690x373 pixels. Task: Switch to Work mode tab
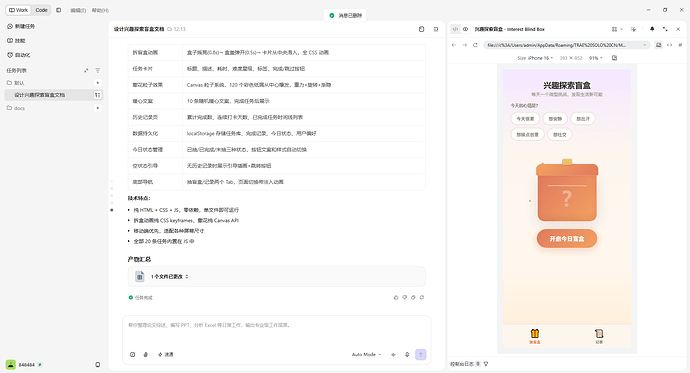[18, 10]
